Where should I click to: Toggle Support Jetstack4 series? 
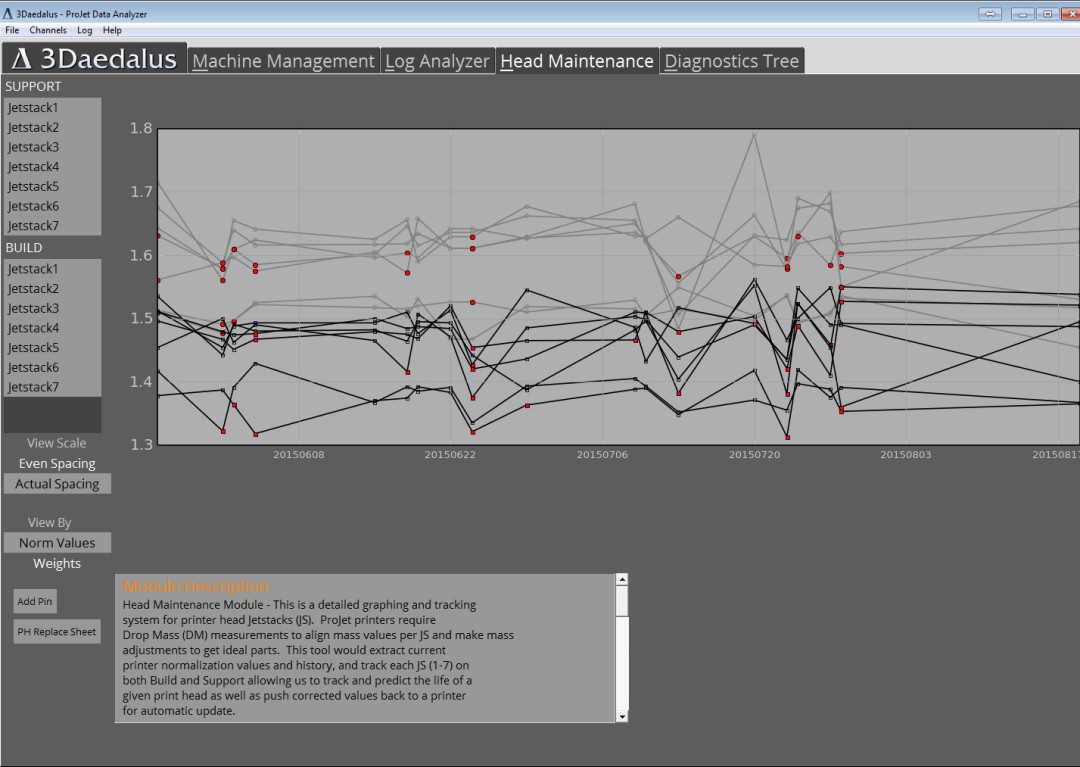(34, 167)
